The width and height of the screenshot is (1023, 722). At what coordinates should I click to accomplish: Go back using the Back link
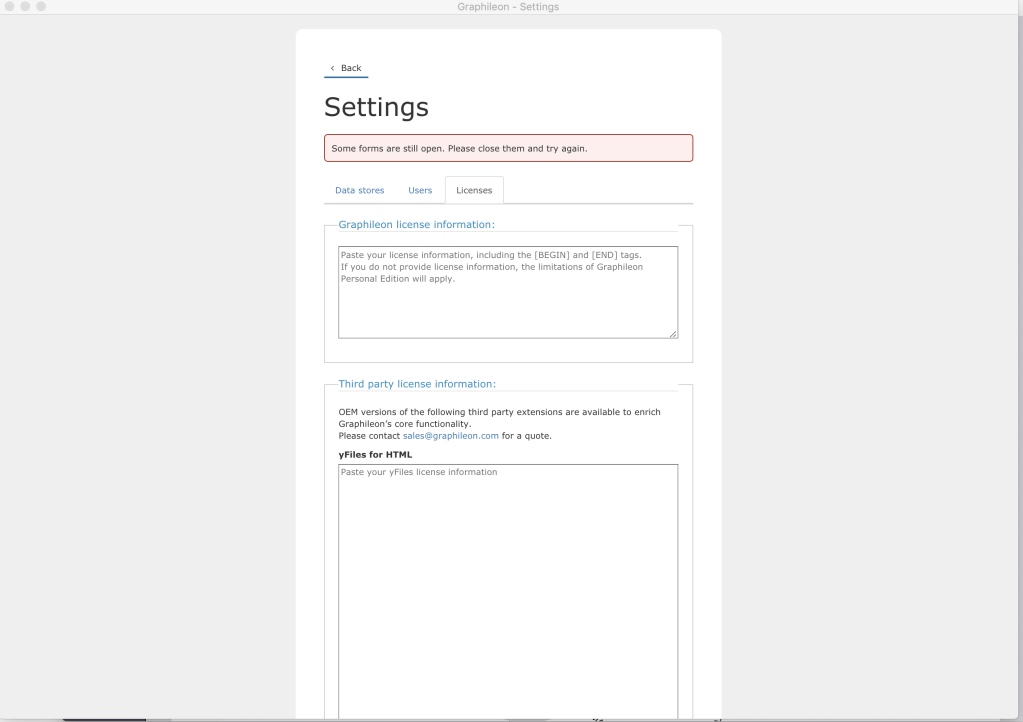point(350,68)
